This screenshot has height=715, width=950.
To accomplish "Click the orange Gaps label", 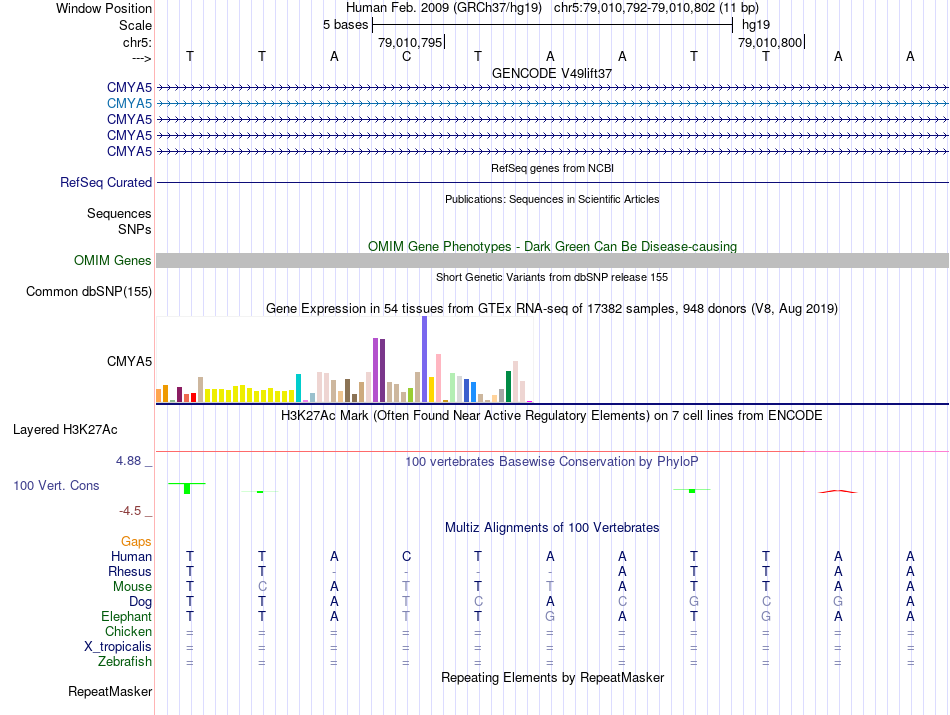I will tap(136, 542).
